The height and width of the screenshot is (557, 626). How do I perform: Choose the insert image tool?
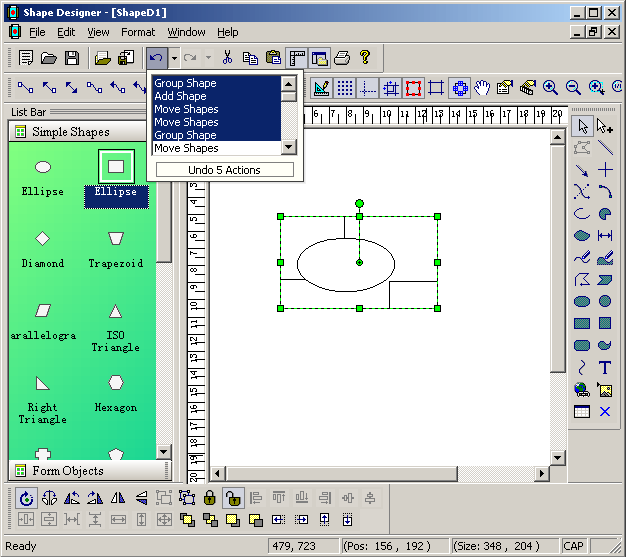pos(605,390)
